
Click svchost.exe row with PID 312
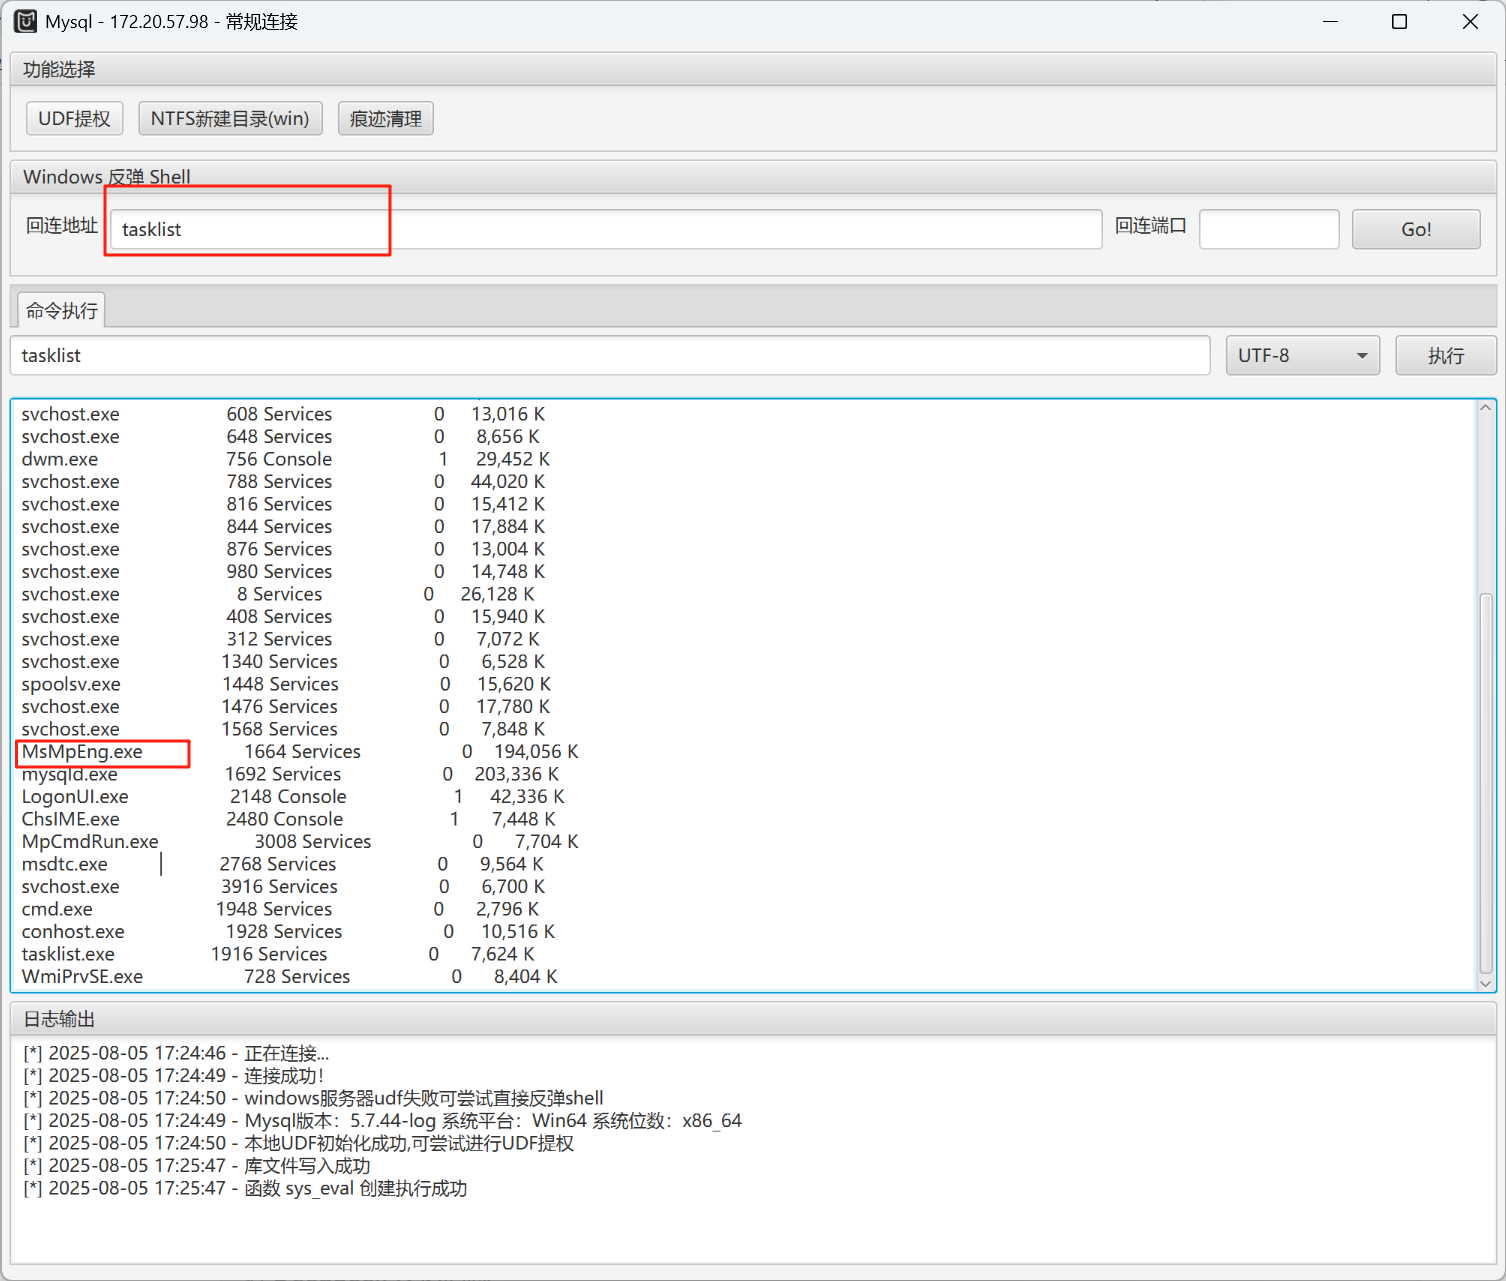pyautogui.click(x=281, y=639)
